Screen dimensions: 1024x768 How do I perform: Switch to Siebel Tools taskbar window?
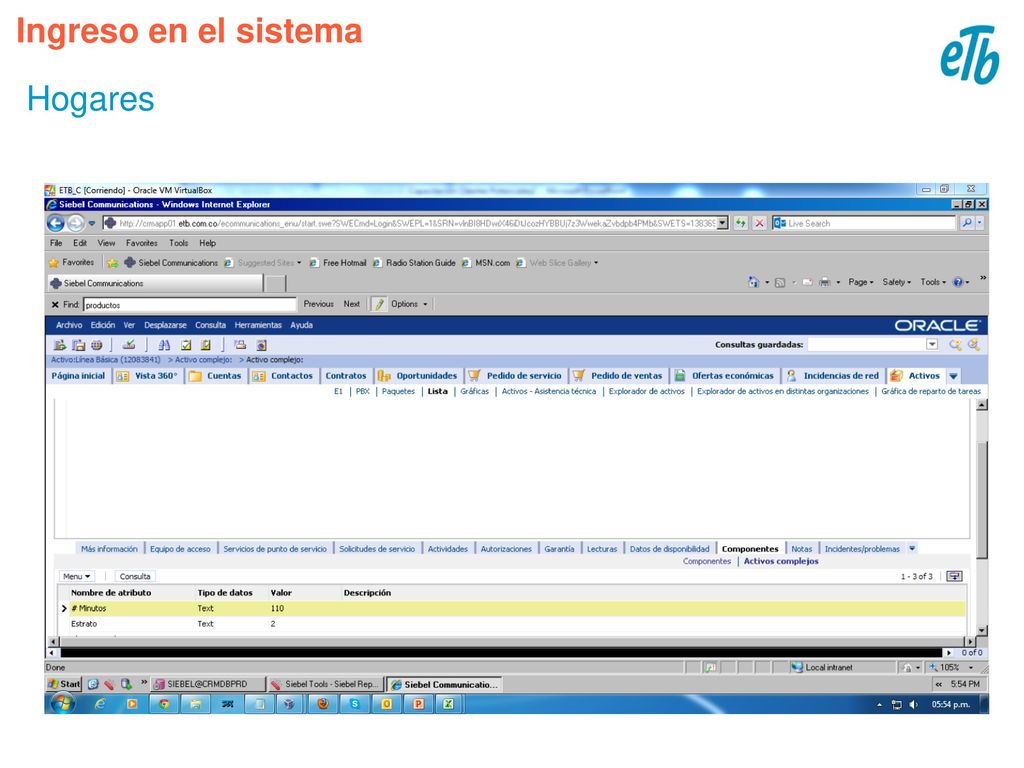[x=325, y=684]
